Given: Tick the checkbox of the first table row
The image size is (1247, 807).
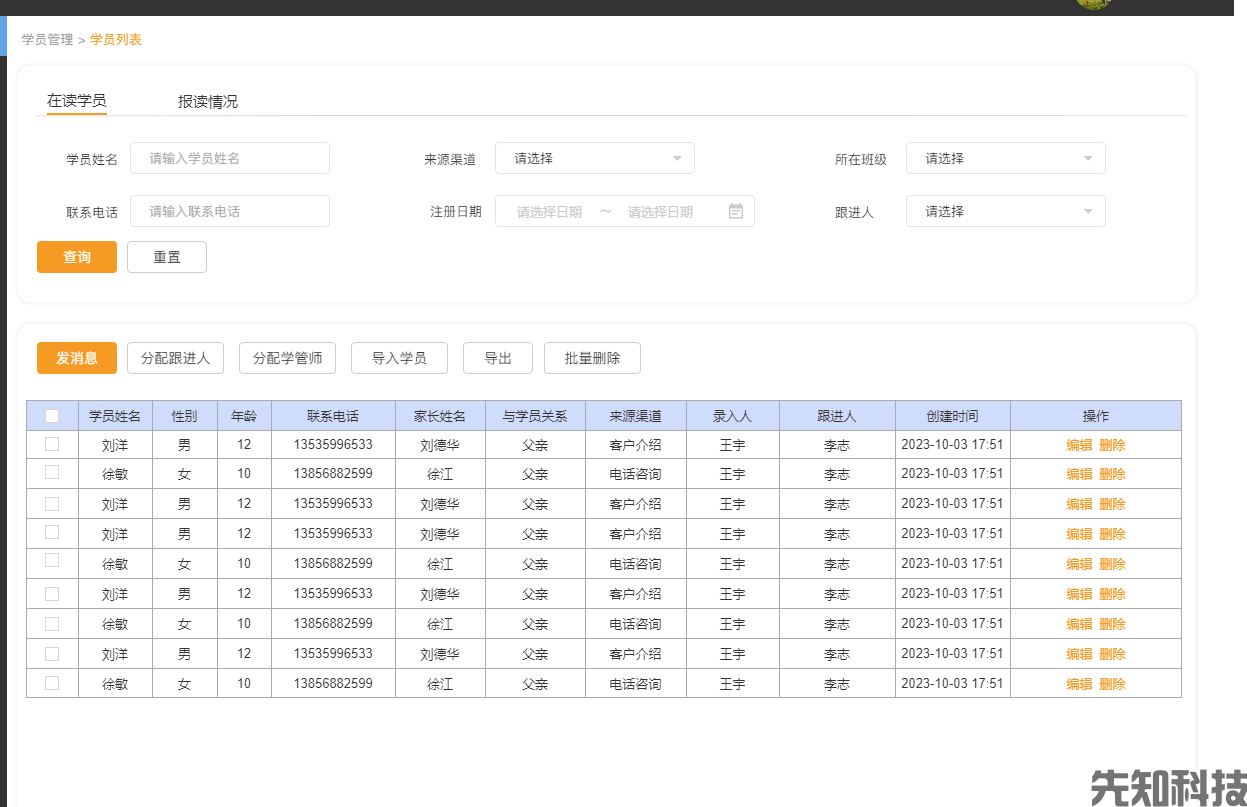Looking at the screenshot, I should tap(52, 444).
